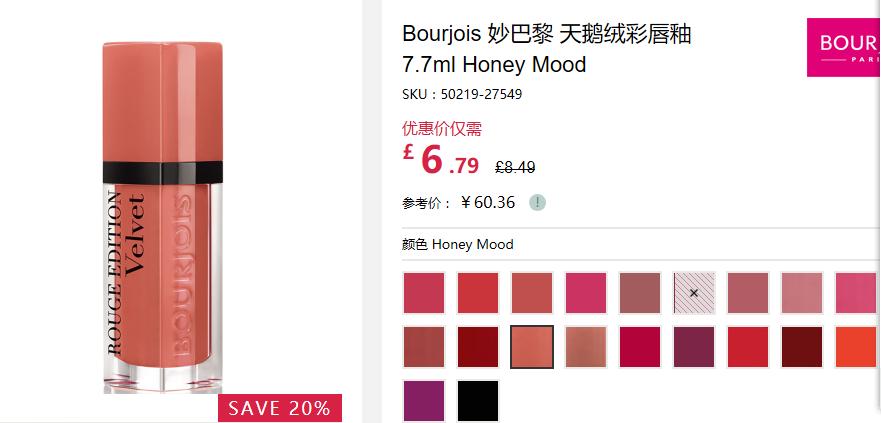
Task: Select the bright orange swatch
Action: coord(856,347)
